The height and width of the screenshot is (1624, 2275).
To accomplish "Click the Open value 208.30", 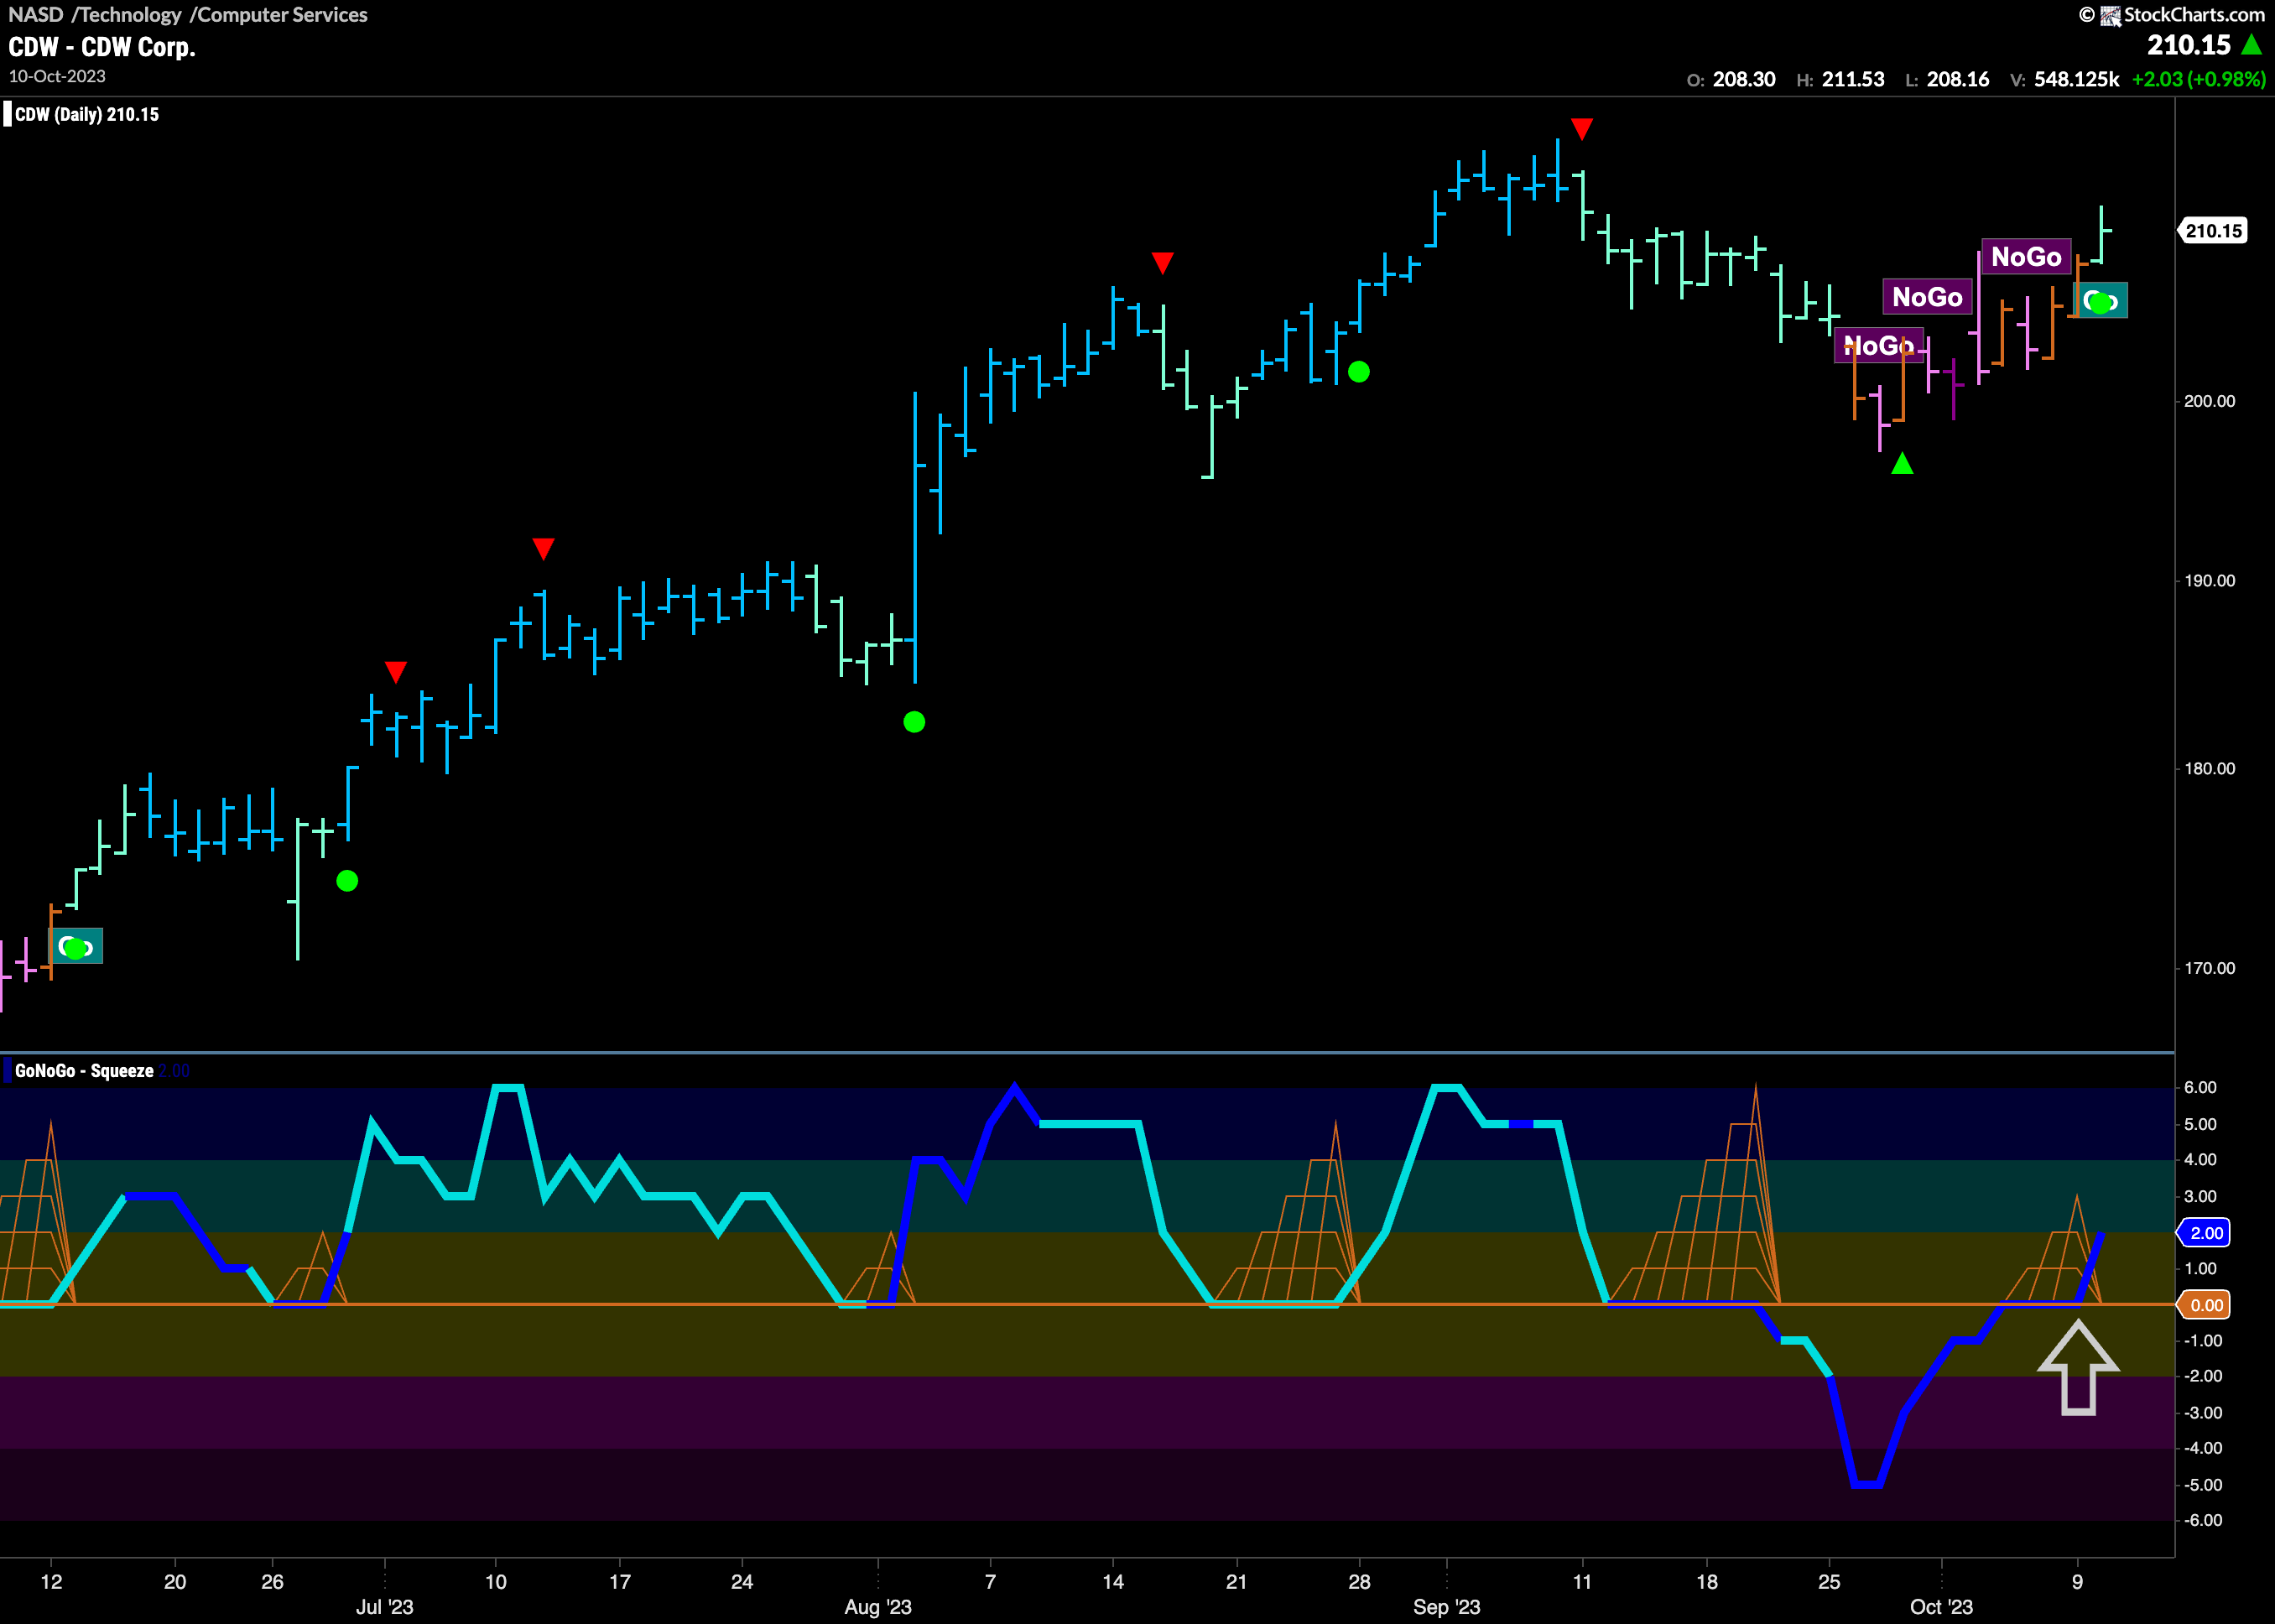I will (1744, 79).
